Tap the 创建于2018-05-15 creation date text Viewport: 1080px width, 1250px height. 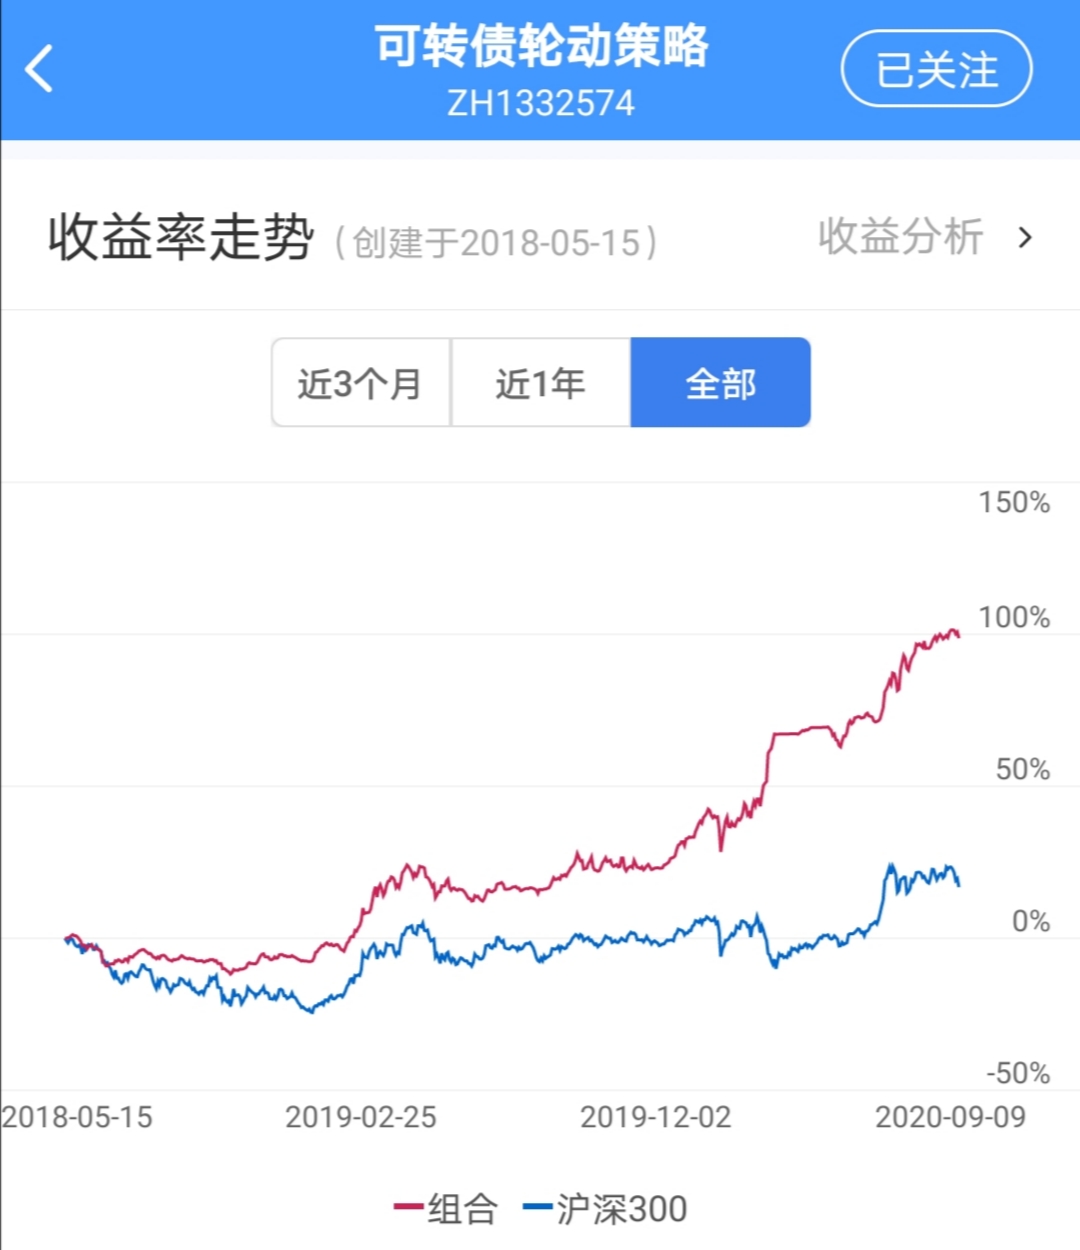pyautogui.click(x=496, y=243)
